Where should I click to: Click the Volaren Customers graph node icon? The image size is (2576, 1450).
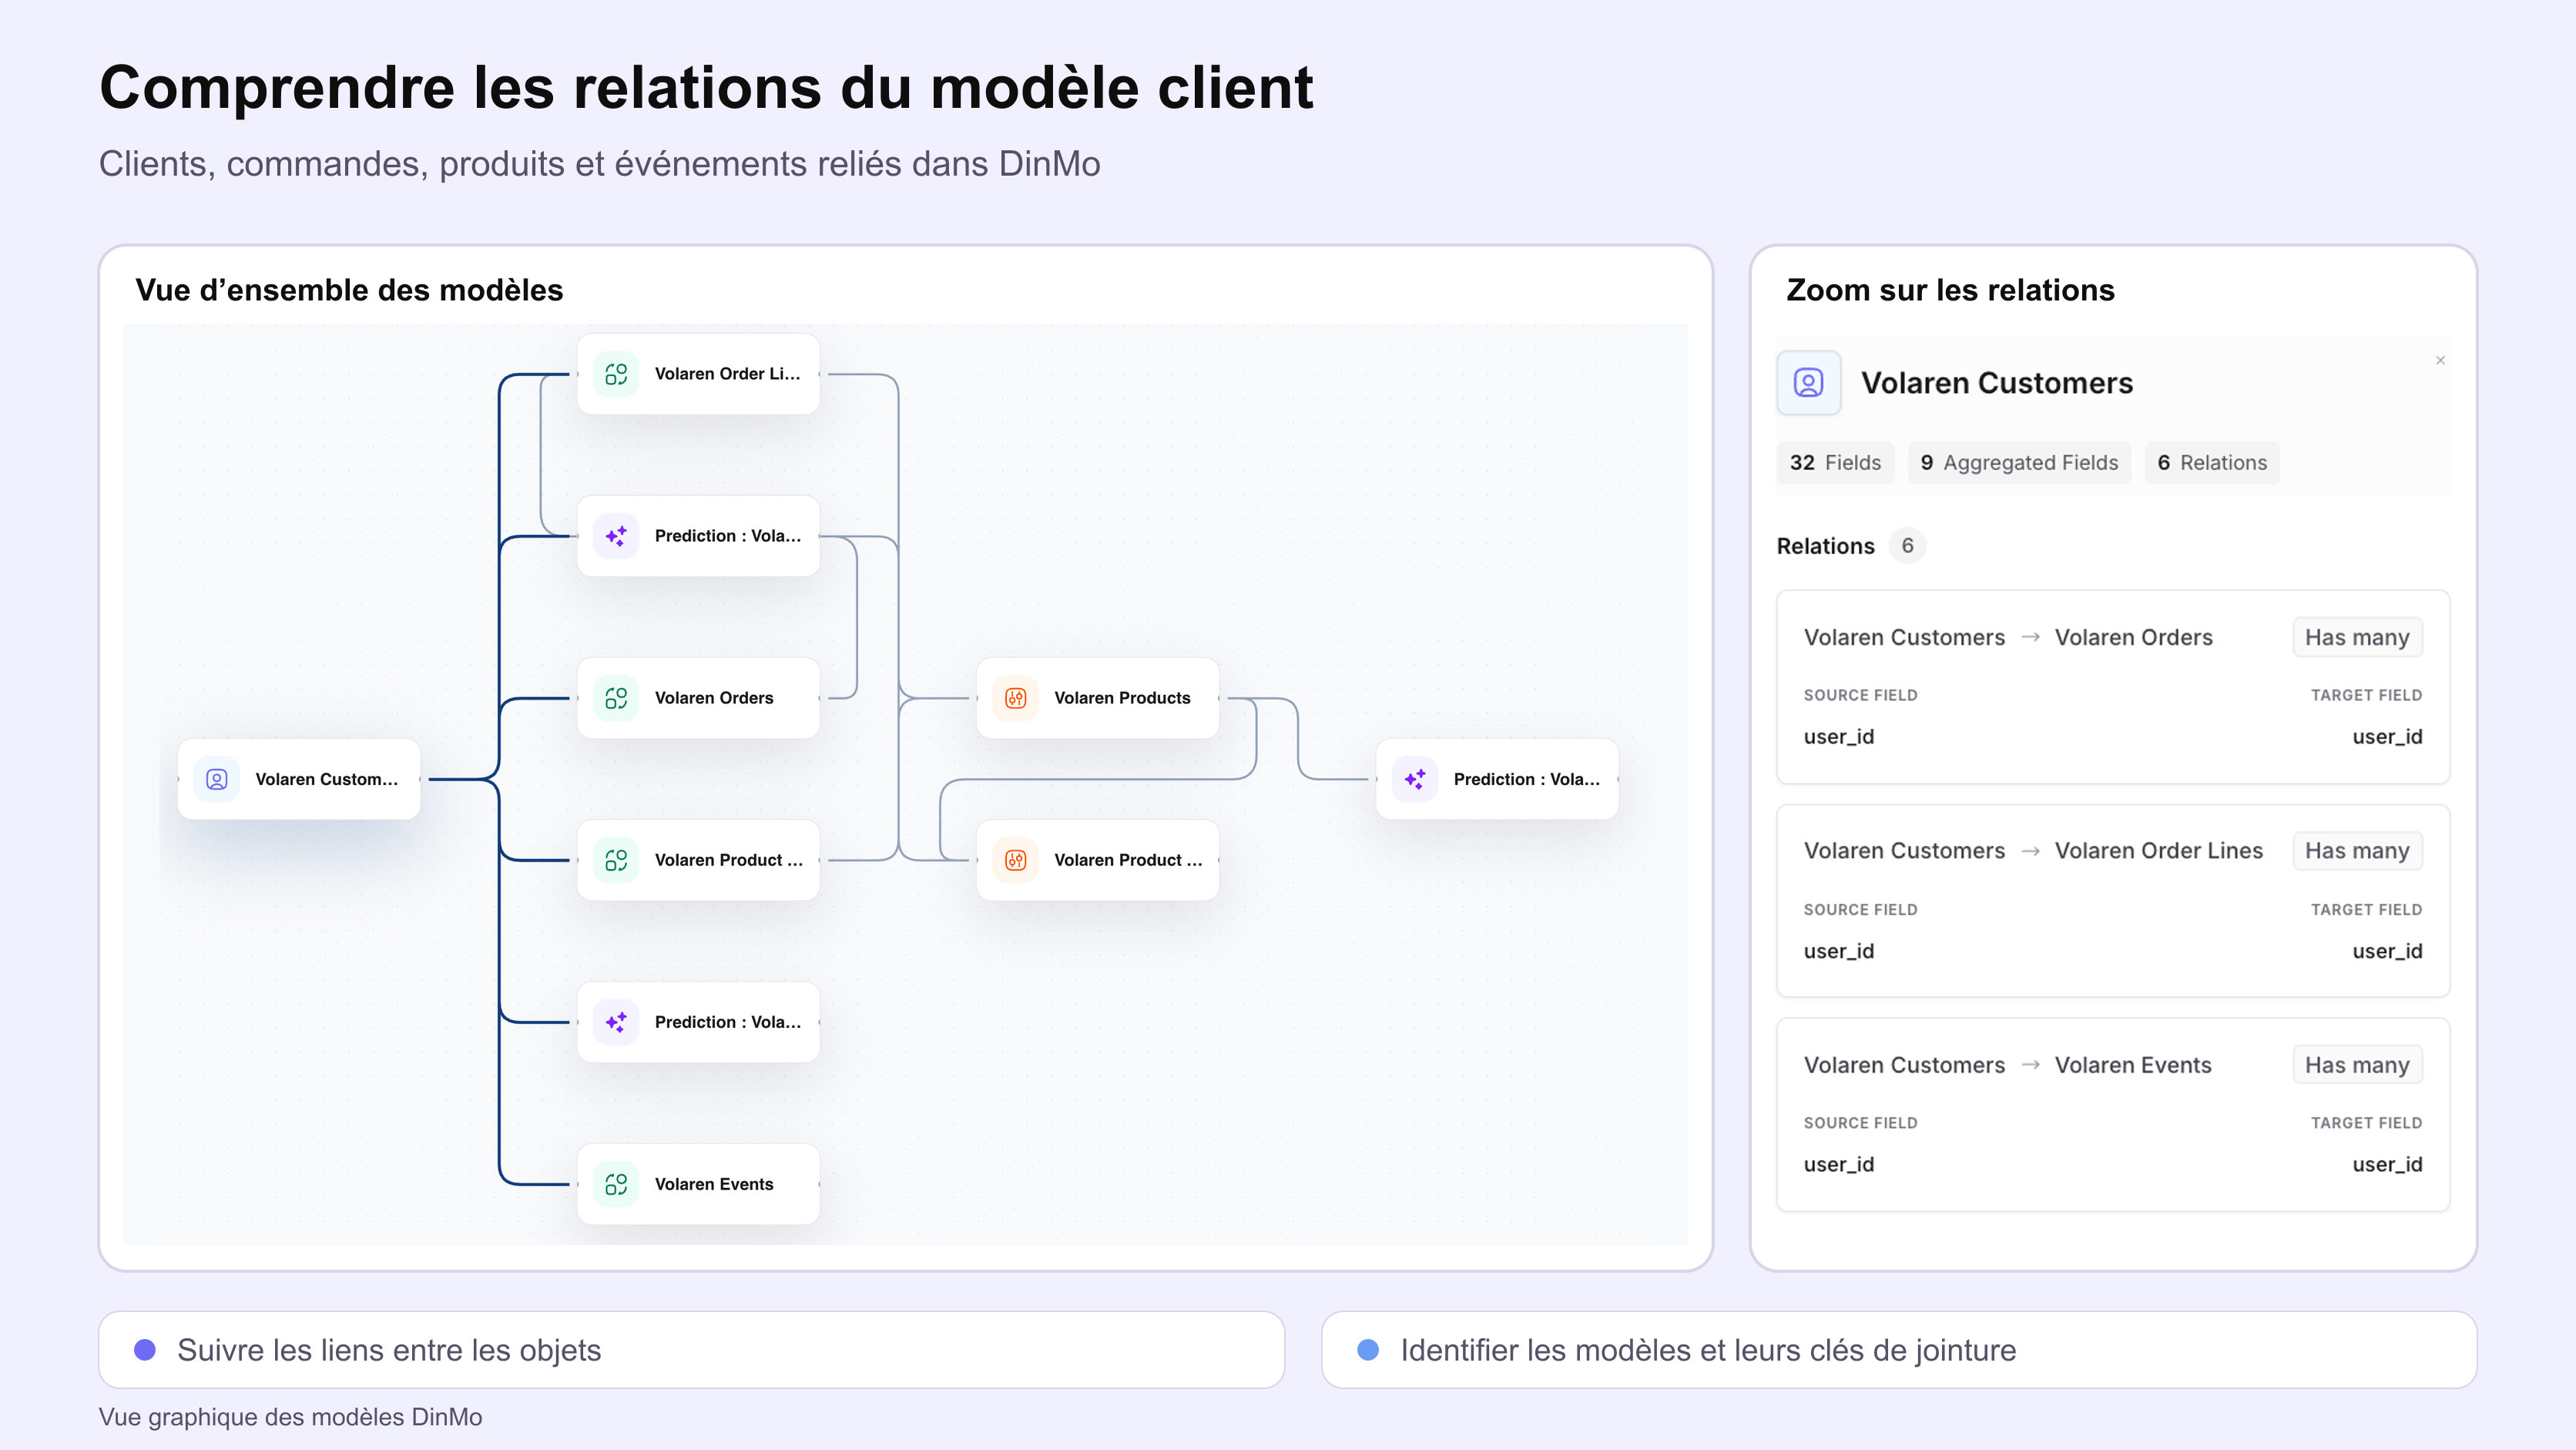pos(217,779)
